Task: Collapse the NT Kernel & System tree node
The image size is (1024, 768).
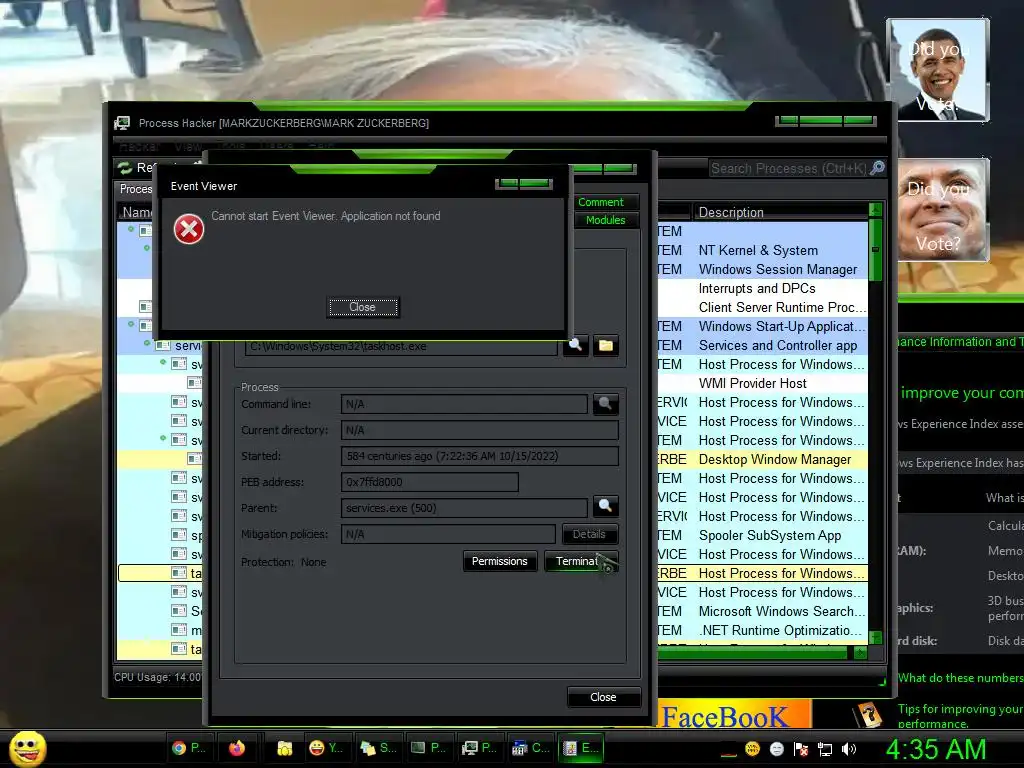Action: (147, 248)
